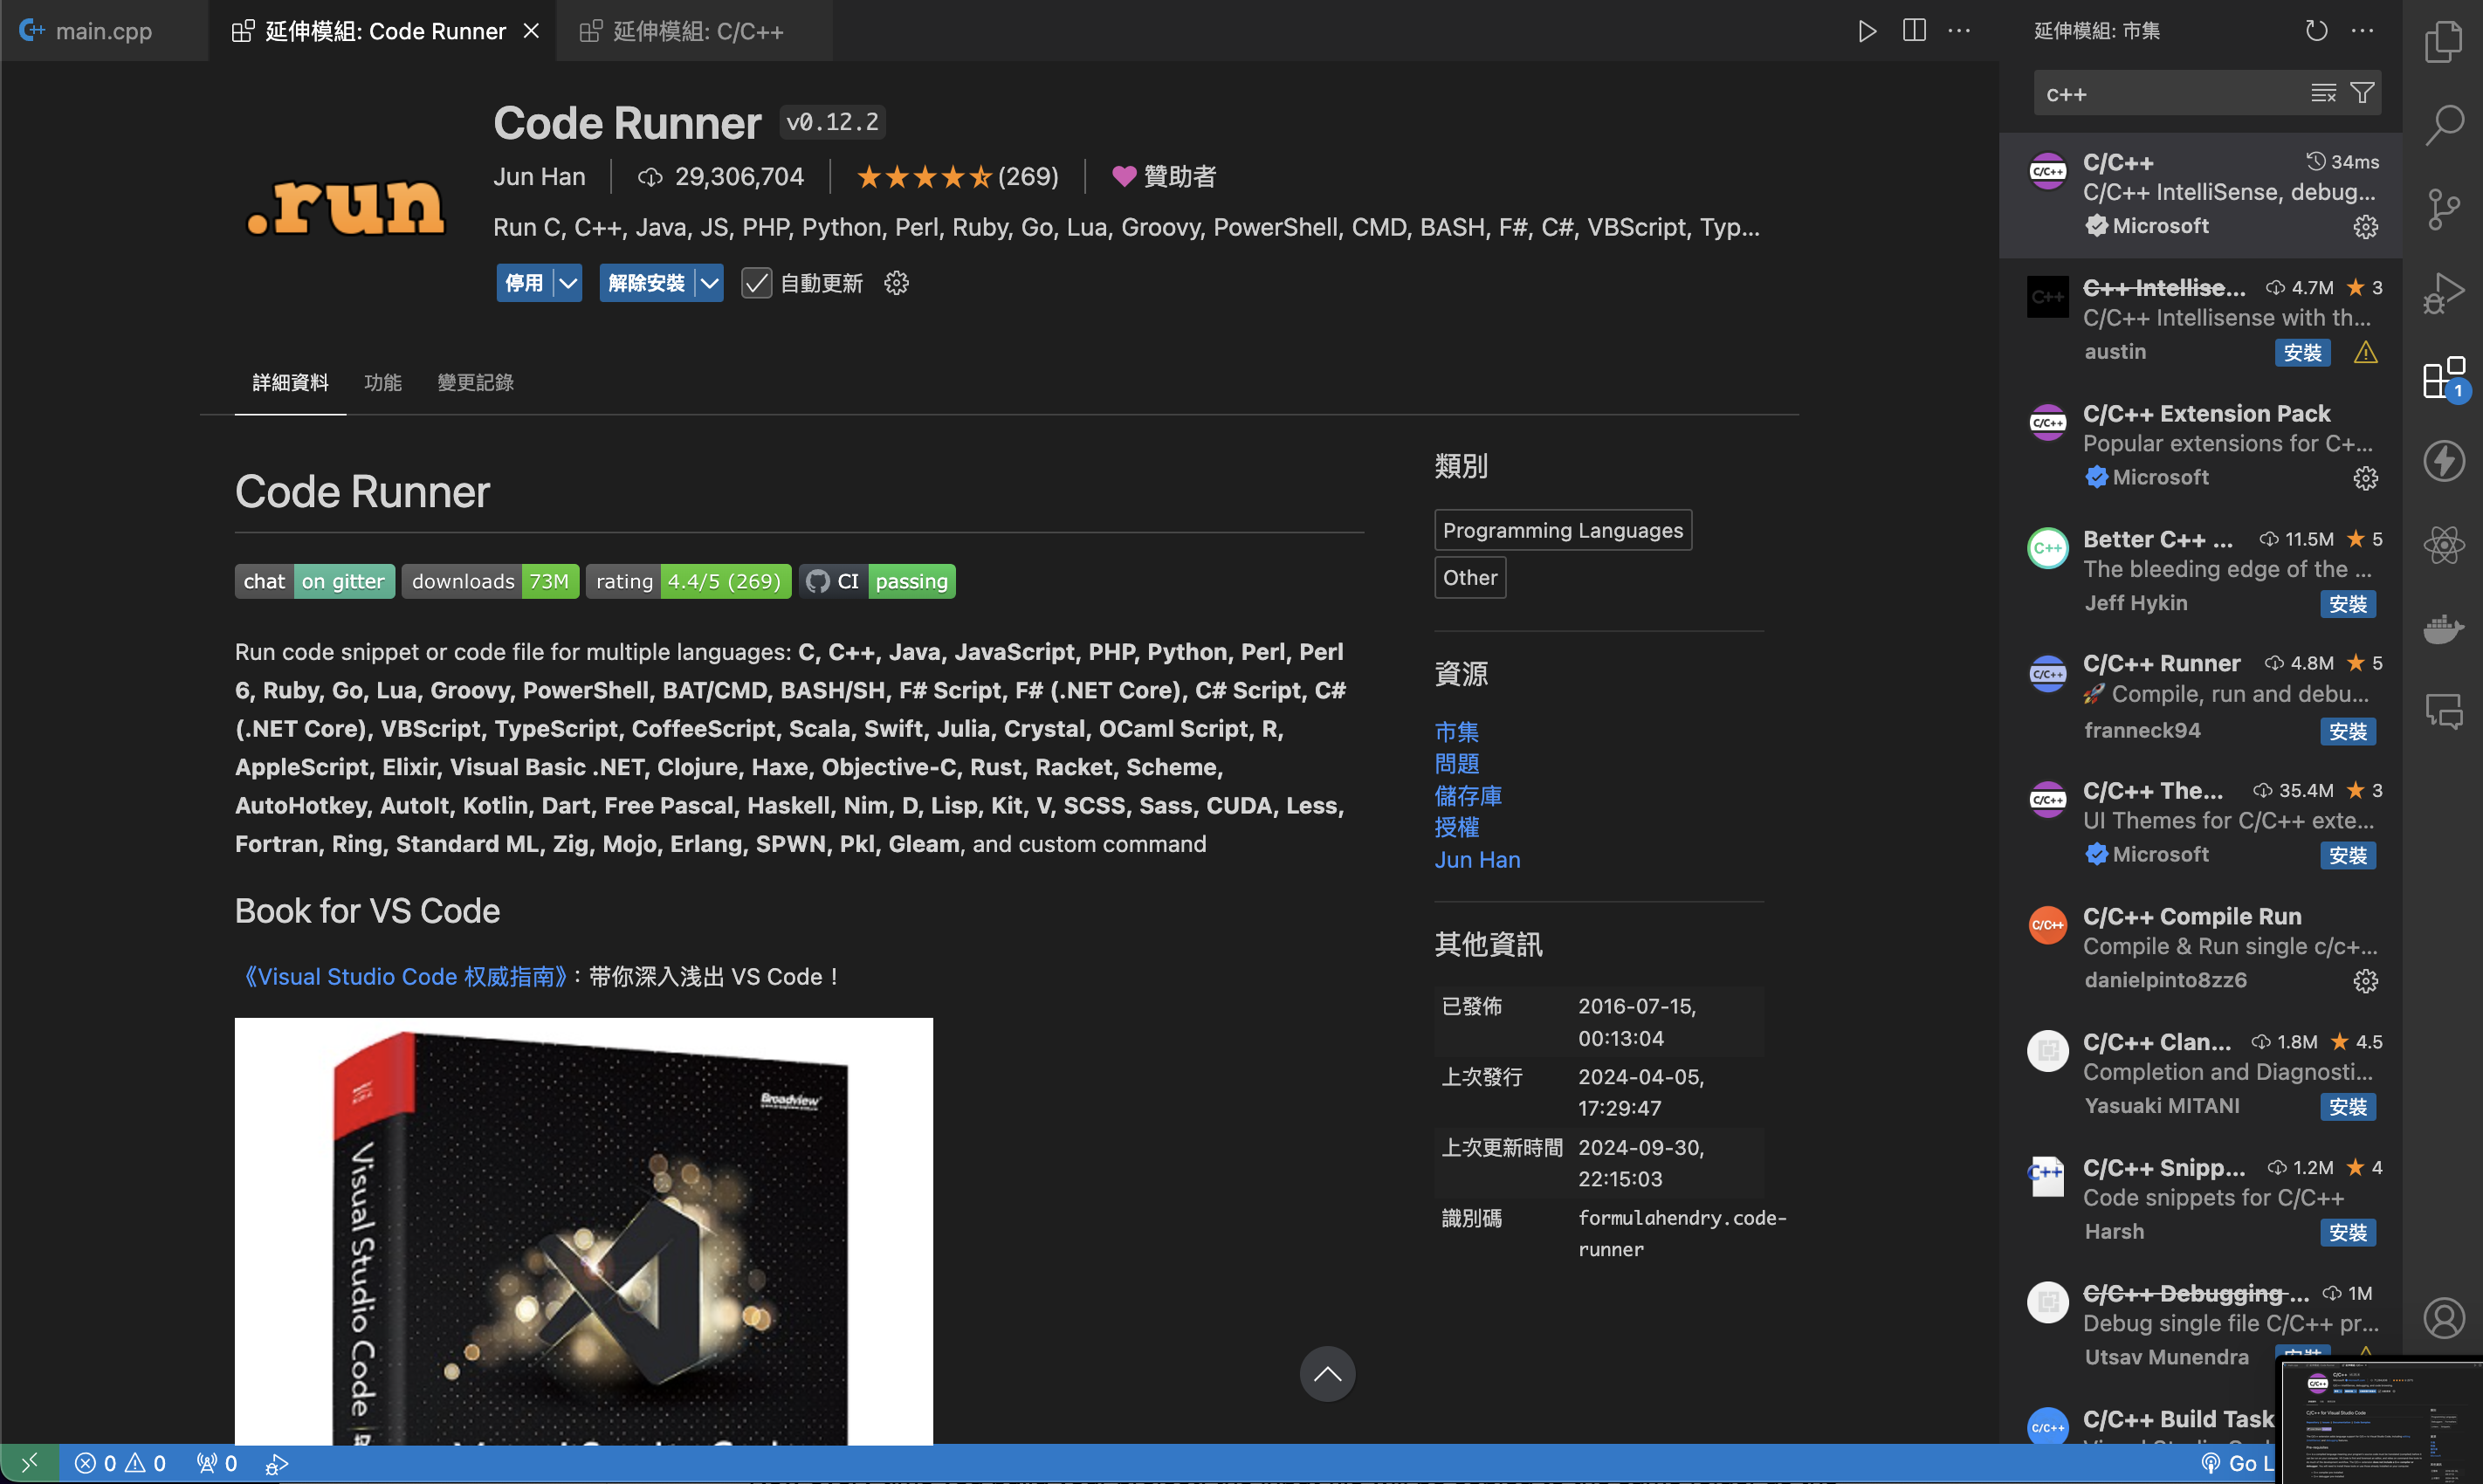Image resolution: width=2483 pixels, height=1484 pixels.
Task: Open Source Control view in activity bar
Action: click(2443, 209)
